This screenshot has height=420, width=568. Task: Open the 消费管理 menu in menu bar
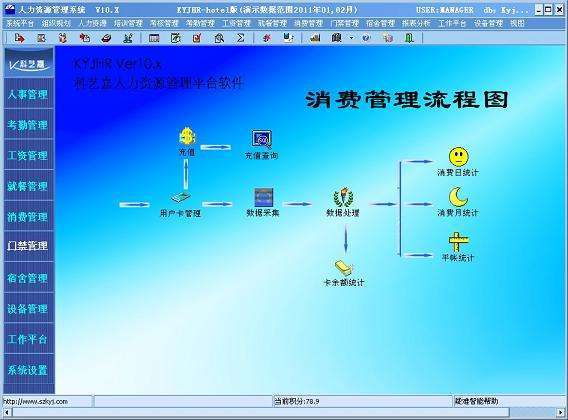(x=308, y=23)
